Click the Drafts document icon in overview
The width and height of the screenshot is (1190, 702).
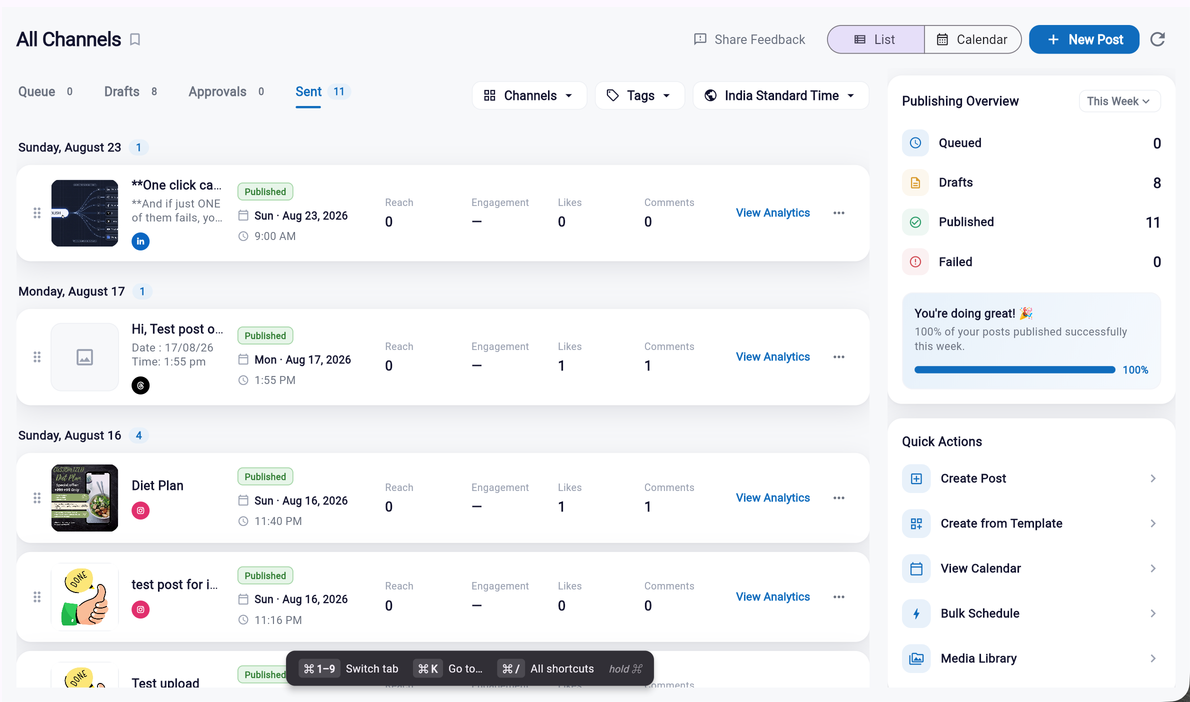(915, 182)
